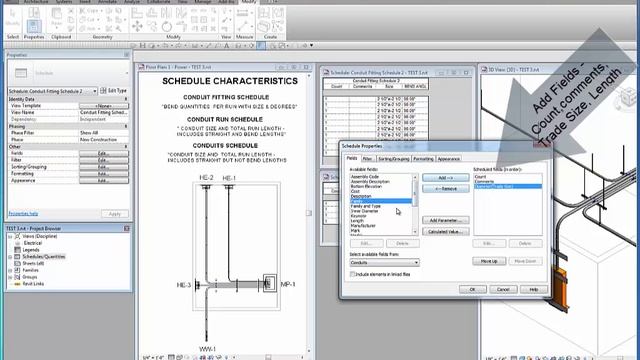The image size is (640, 360).
Task: Select Family and Type in available fields
Action: click(x=366, y=206)
